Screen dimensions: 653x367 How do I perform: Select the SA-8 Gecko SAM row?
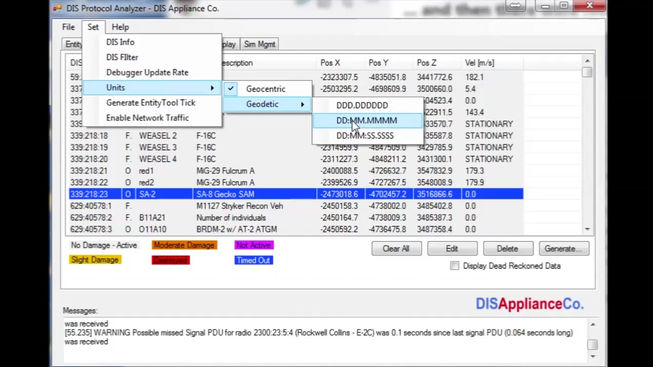pos(296,194)
